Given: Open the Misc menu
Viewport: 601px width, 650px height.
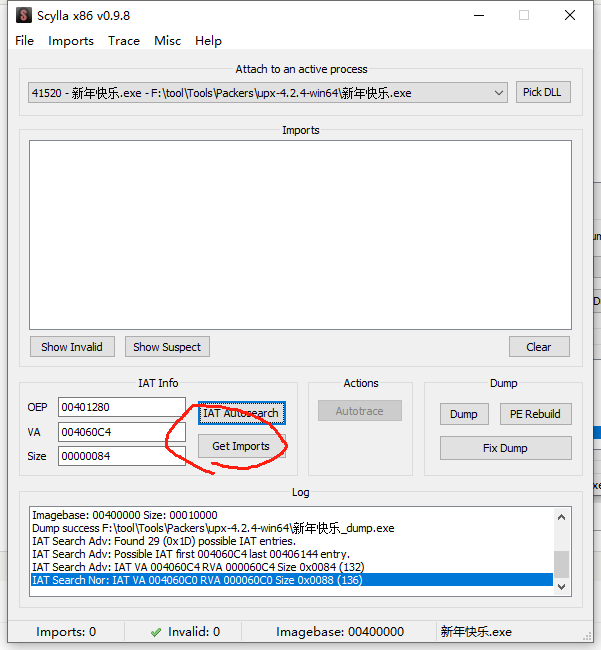Looking at the screenshot, I should coord(167,41).
